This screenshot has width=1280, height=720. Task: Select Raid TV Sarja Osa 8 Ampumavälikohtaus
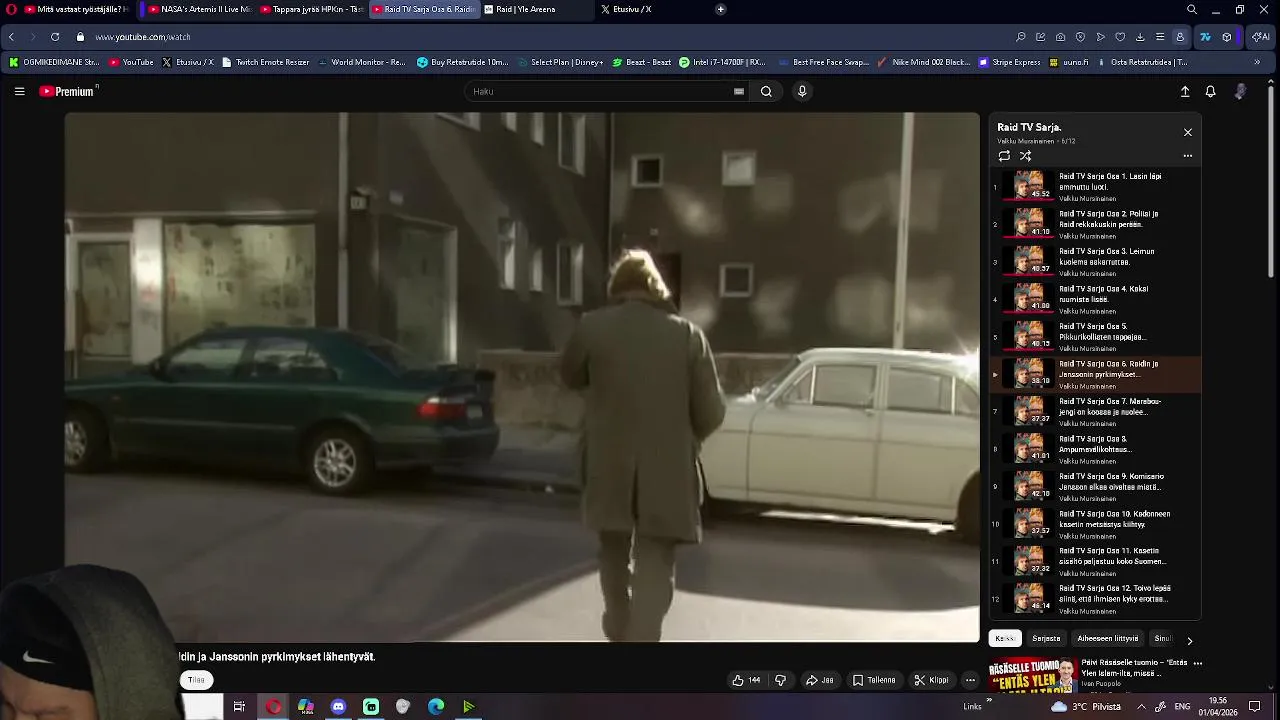1095,449
